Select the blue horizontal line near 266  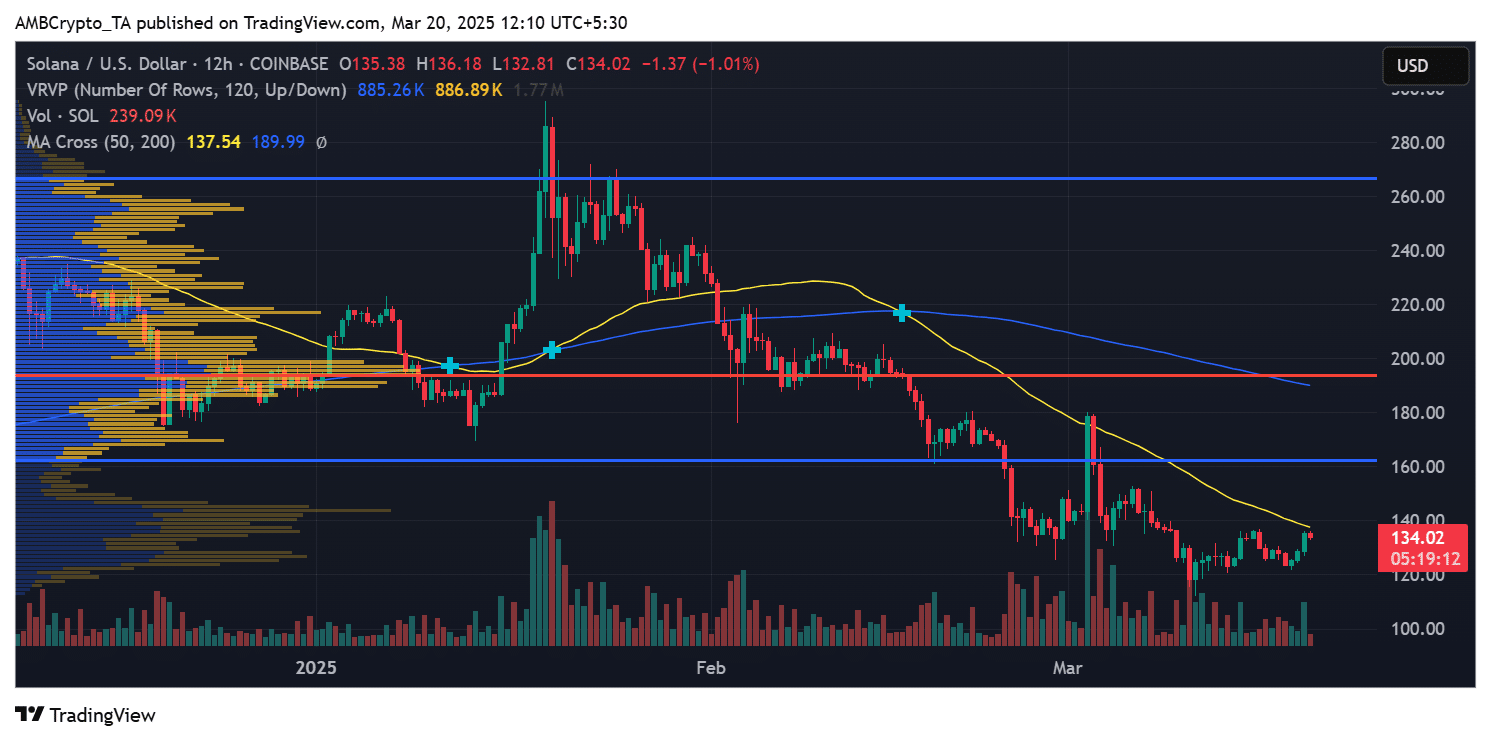[695, 178]
